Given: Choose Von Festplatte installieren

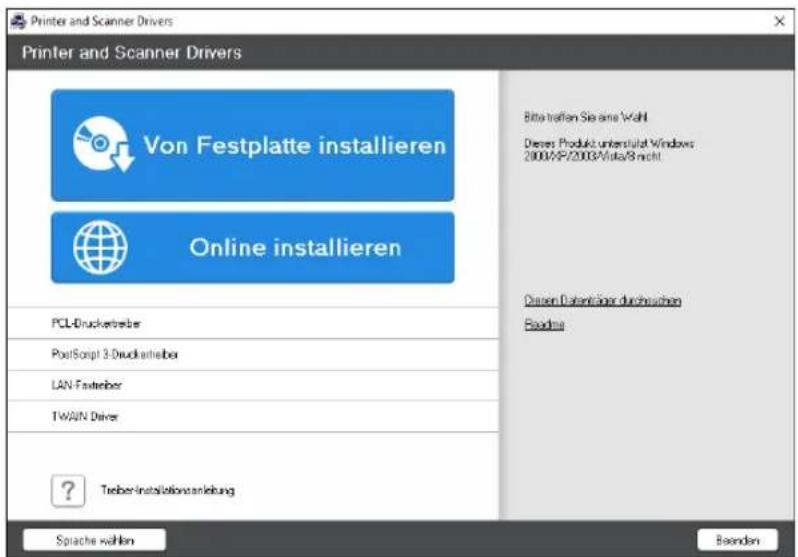Looking at the screenshot, I should [x=252, y=145].
